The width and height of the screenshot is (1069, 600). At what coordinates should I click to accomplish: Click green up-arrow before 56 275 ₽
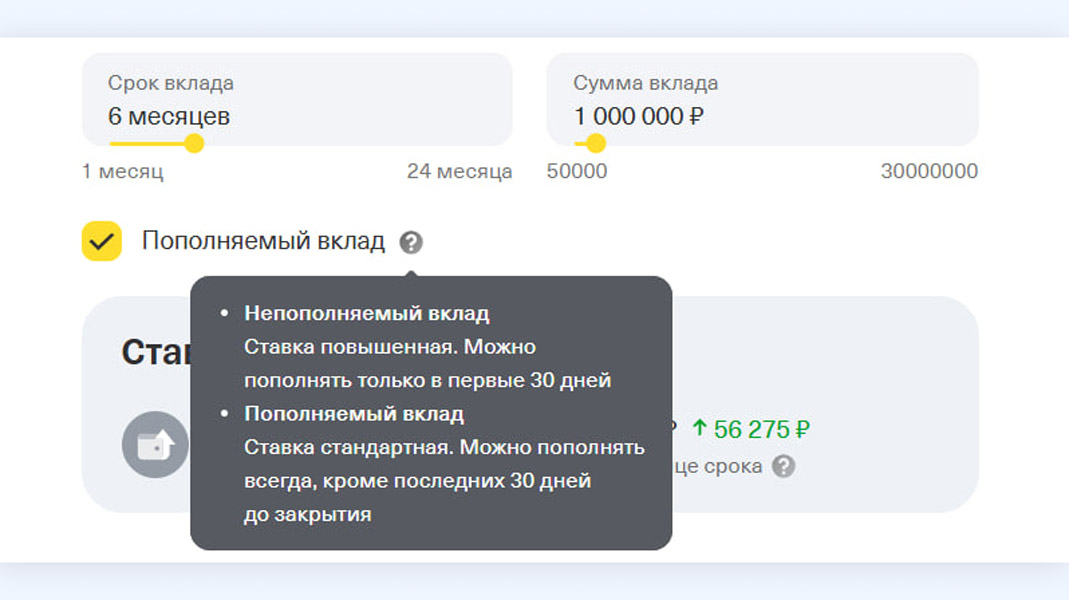[699, 429]
